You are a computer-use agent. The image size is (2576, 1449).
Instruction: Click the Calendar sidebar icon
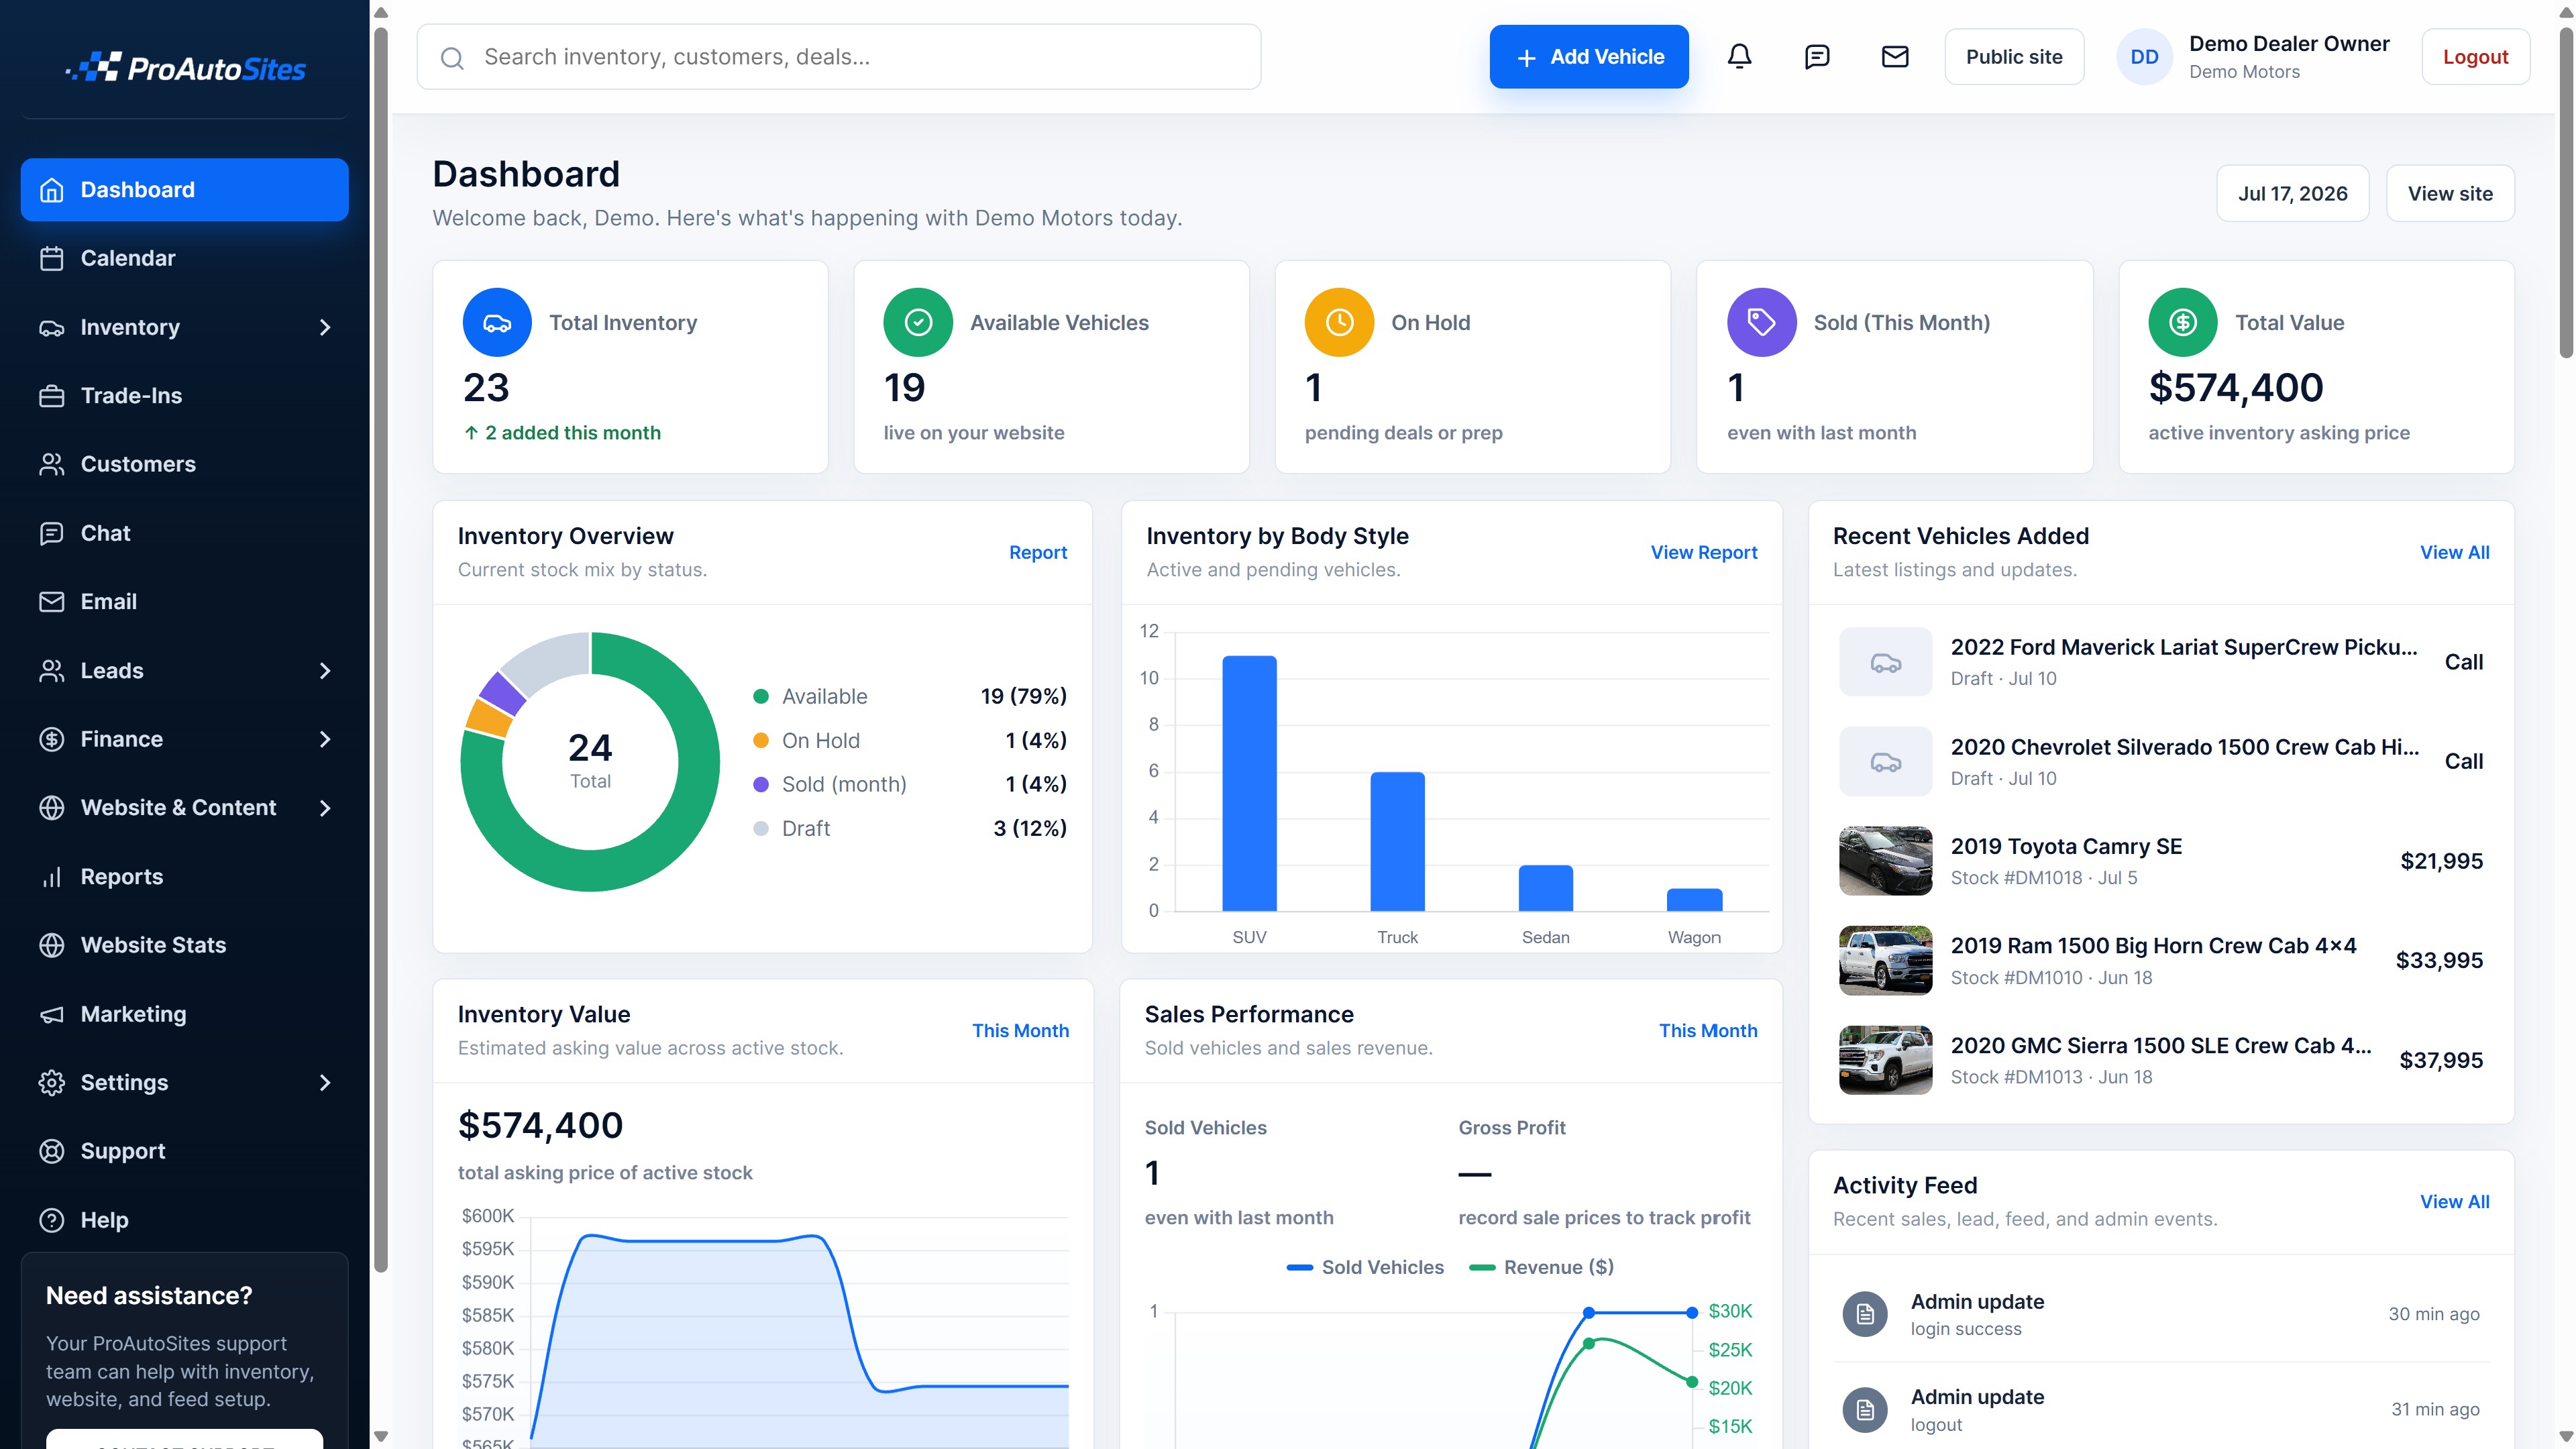(51, 258)
